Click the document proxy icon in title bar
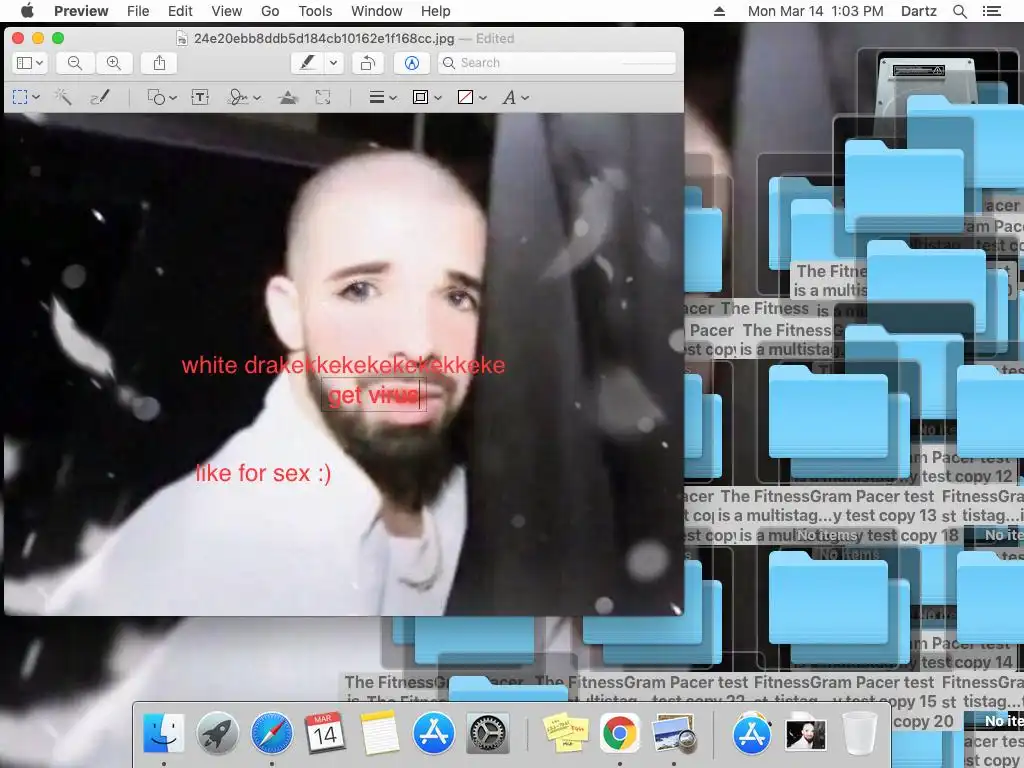Viewport: 1024px width, 768px height. 182,39
